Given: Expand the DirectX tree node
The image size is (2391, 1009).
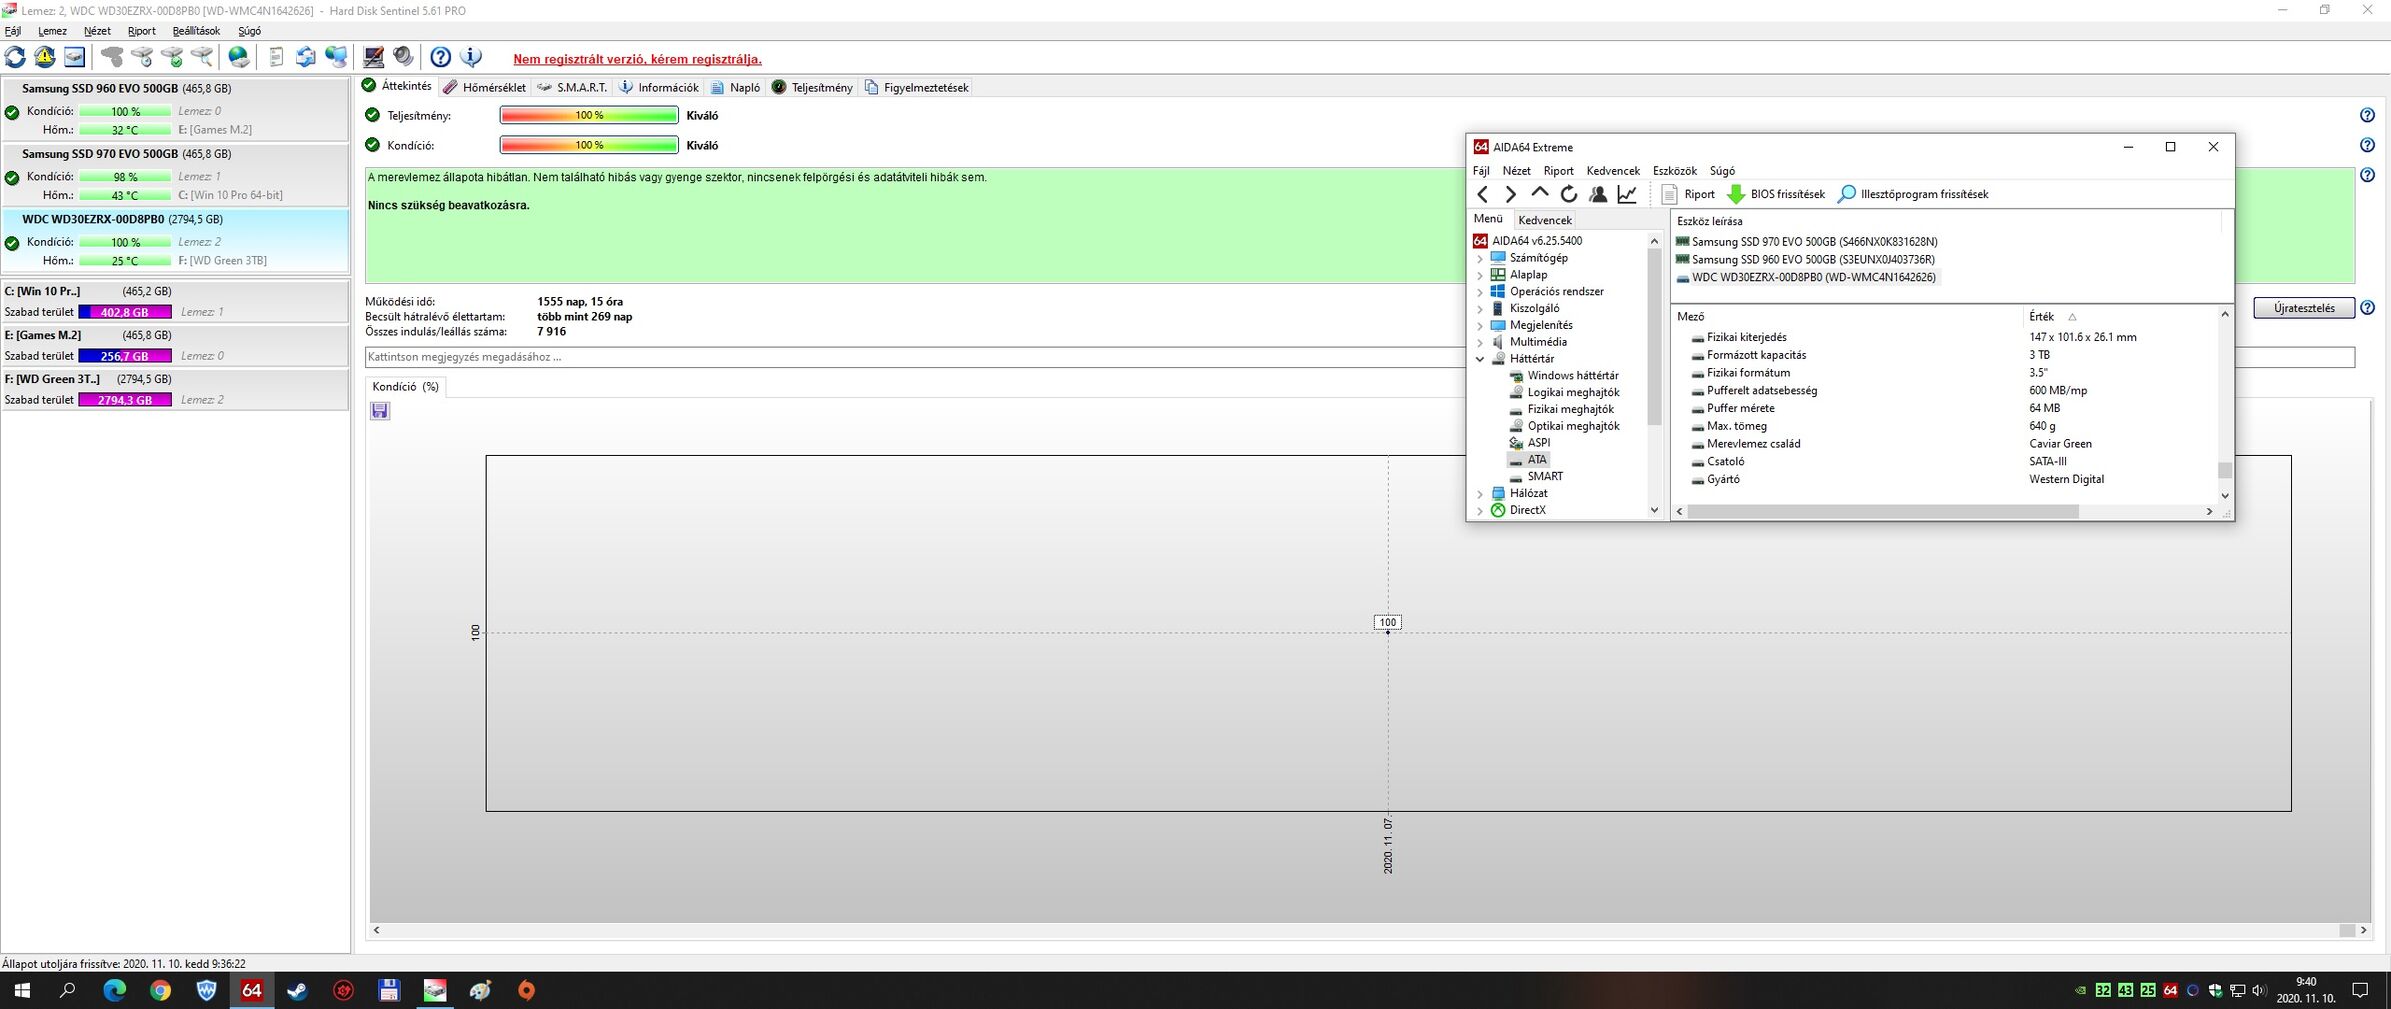Looking at the screenshot, I should [x=1480, y=511].
